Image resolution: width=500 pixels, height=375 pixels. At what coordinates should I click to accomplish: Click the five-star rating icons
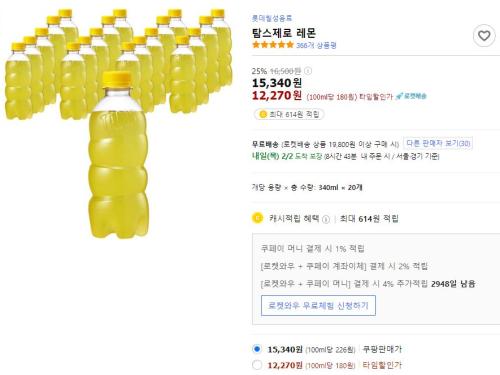point(273,45)
